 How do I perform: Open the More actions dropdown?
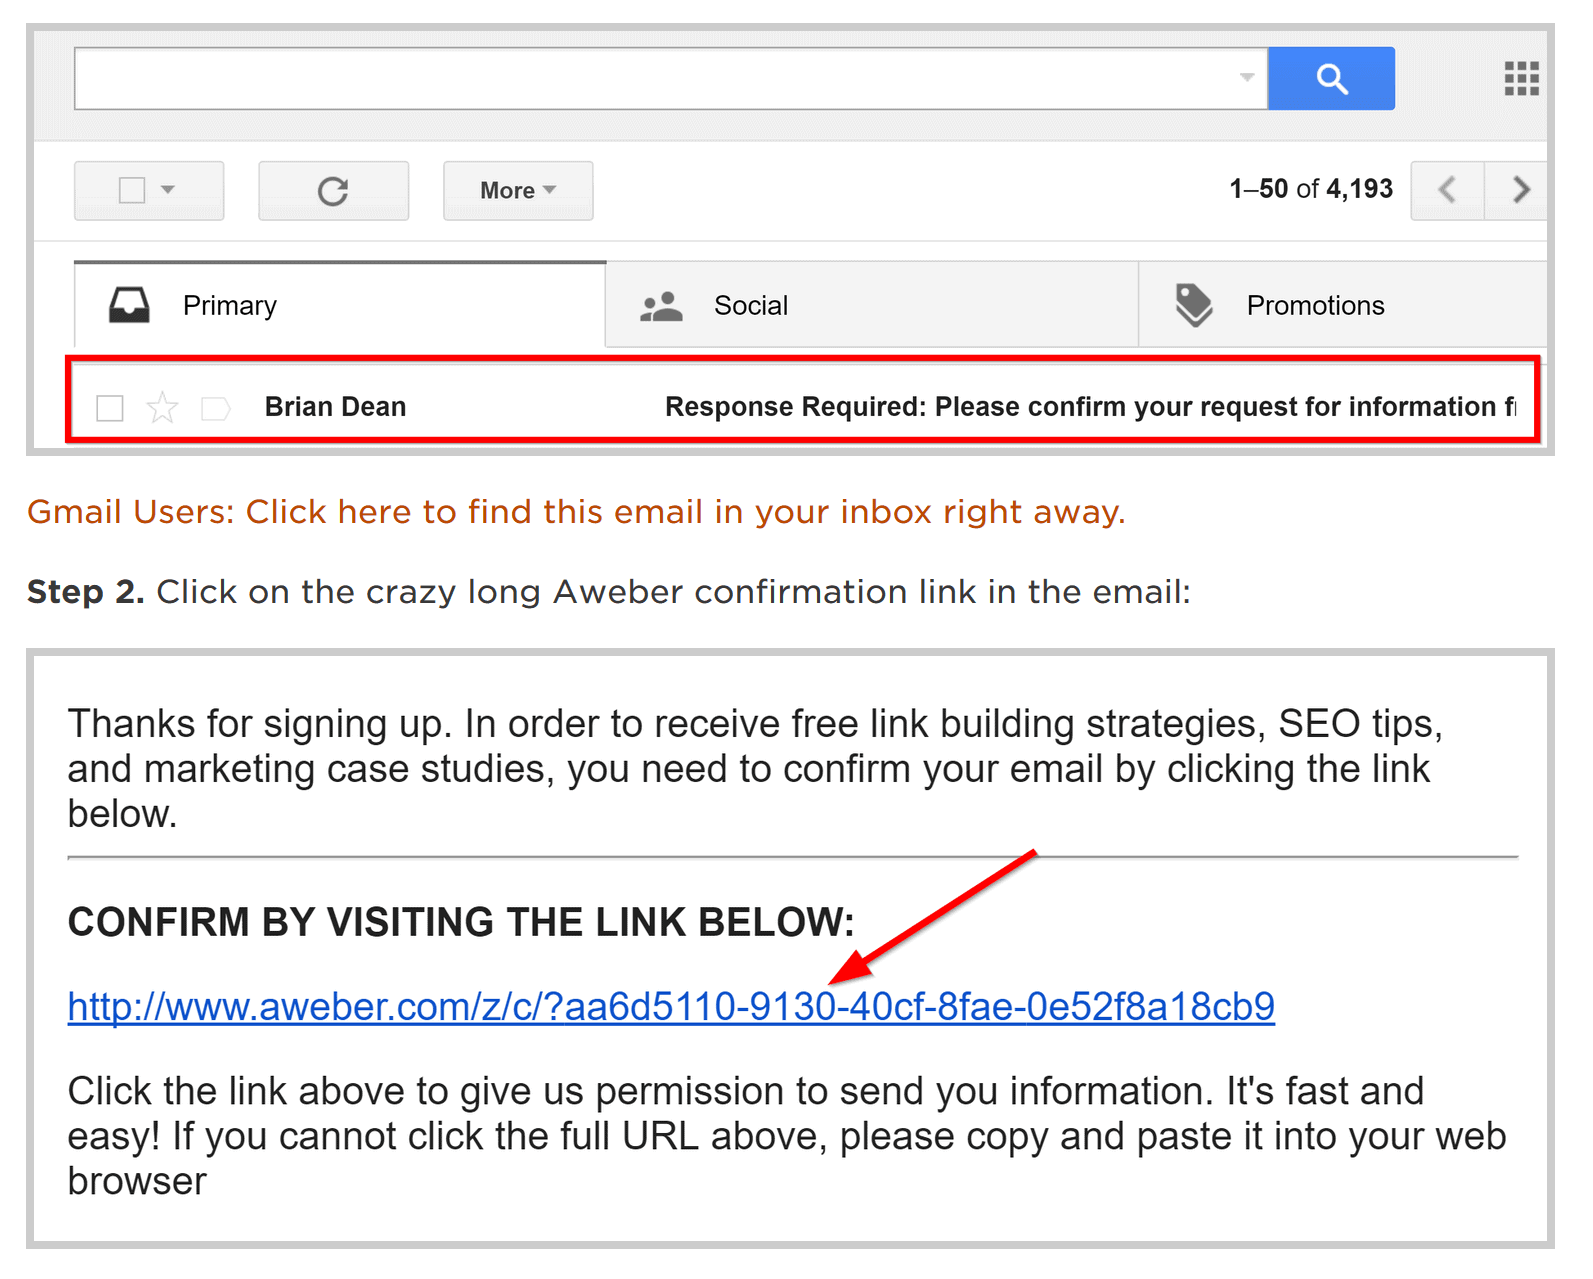tap(518, 190)
